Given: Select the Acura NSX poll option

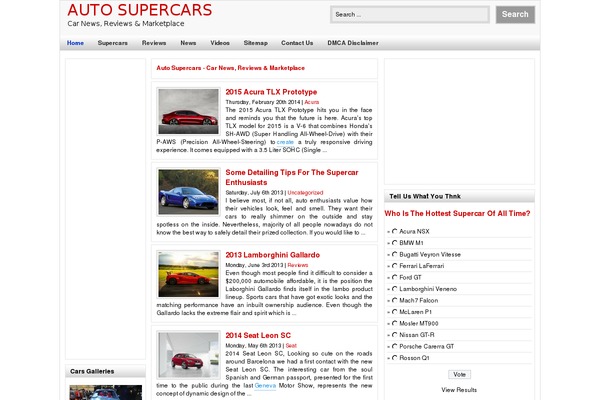Looking at the screenshot, I should tap(395, 231).
